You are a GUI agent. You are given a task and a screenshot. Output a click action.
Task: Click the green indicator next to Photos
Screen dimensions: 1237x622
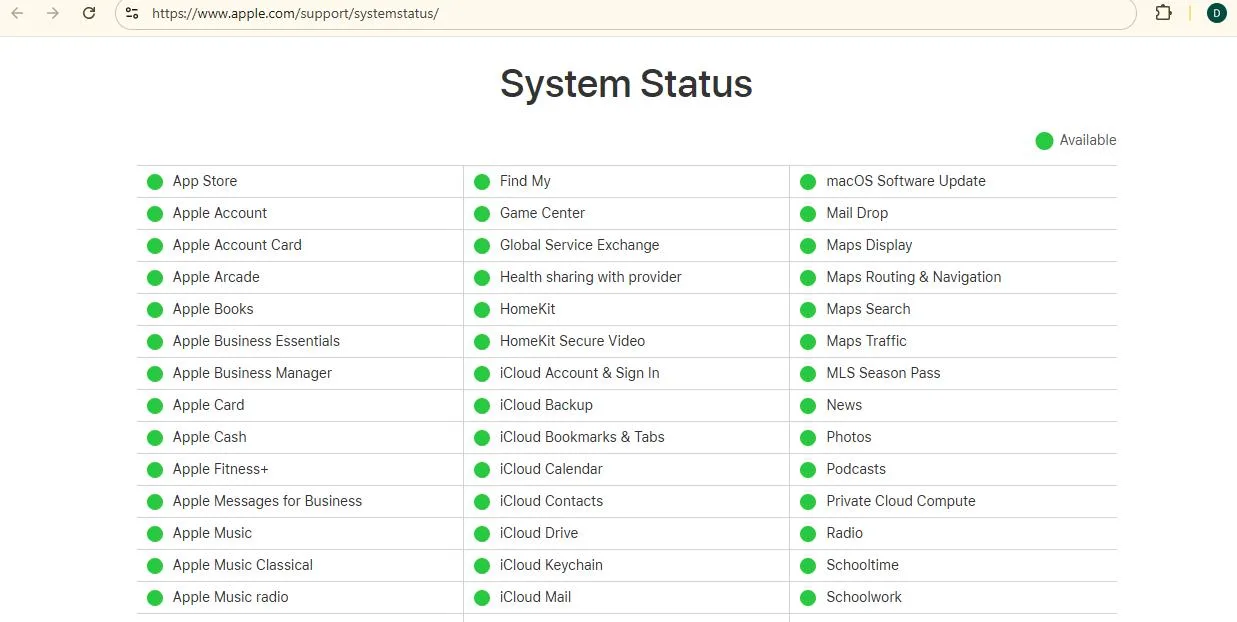tap(808, 437)
